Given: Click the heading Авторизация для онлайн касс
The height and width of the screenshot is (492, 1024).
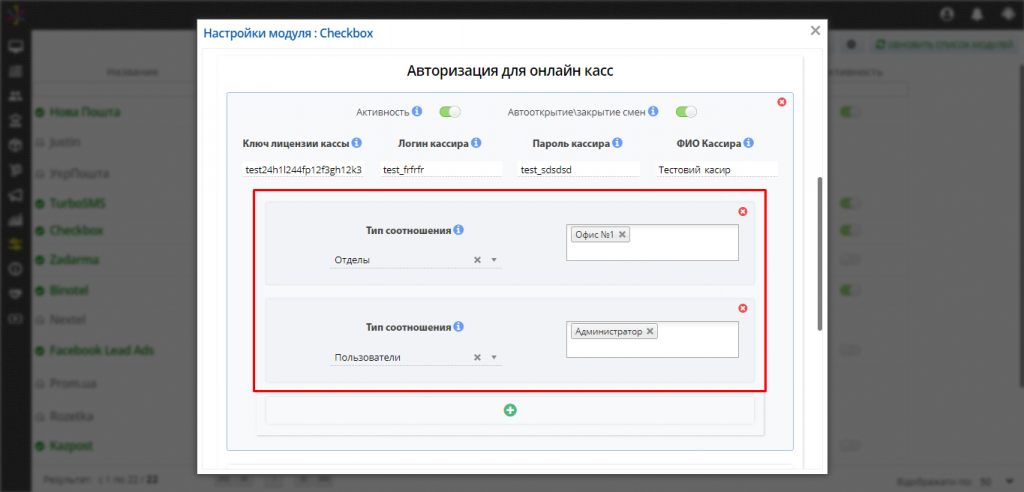Looking at the screenshot, I should (x=510, y=71).
